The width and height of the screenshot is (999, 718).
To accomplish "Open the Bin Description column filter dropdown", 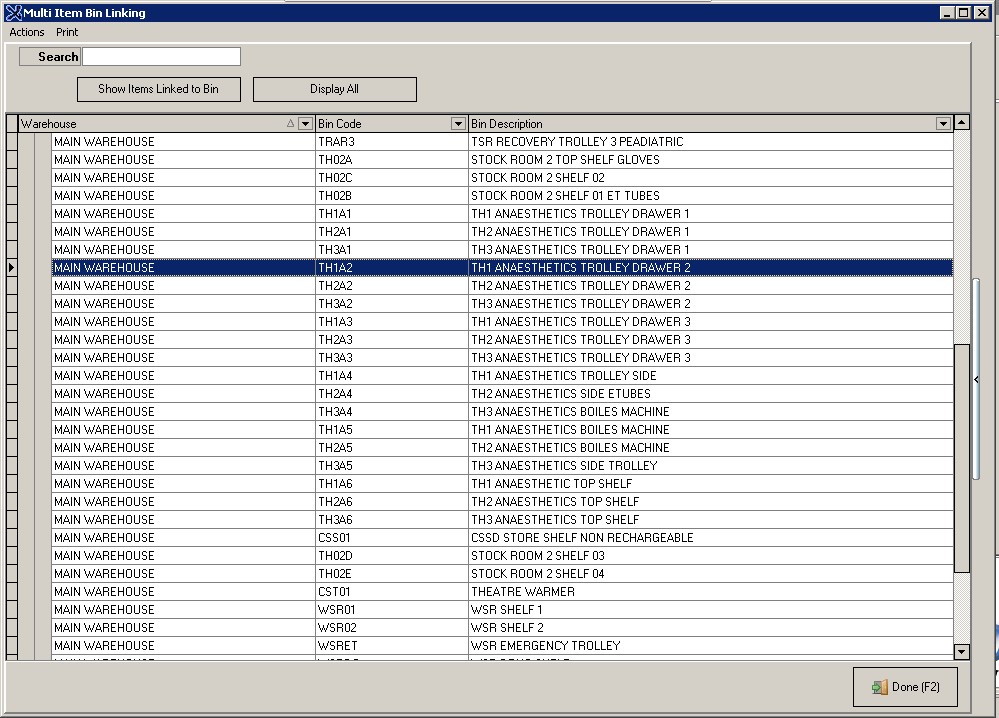I will coord(942,123).
